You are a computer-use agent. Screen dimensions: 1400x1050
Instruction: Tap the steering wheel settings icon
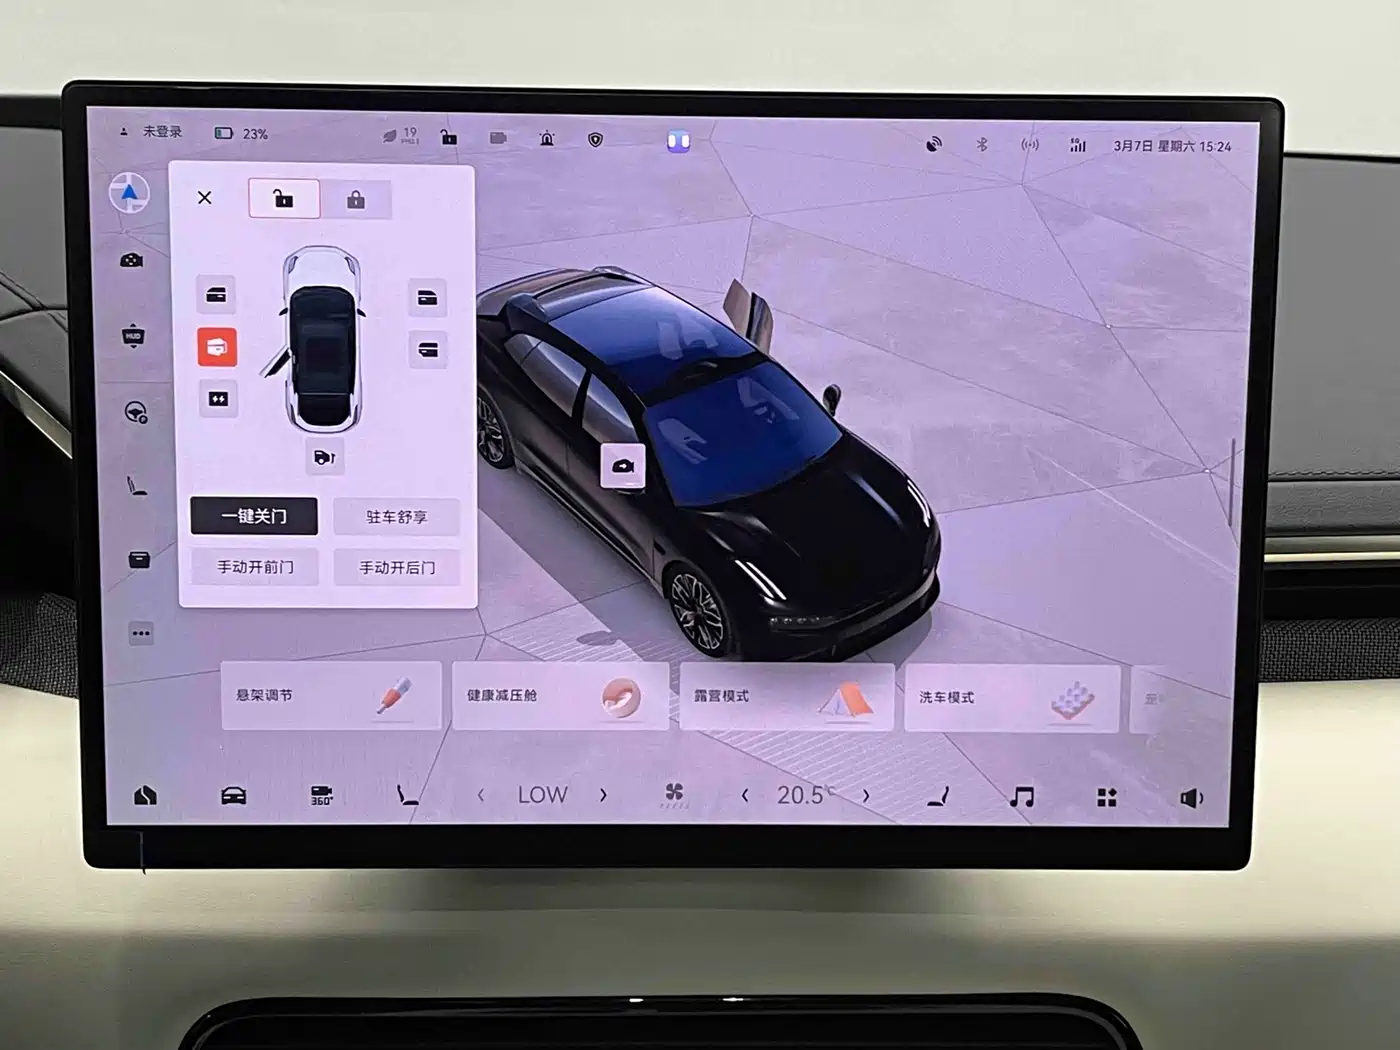(x=136, y=412)
